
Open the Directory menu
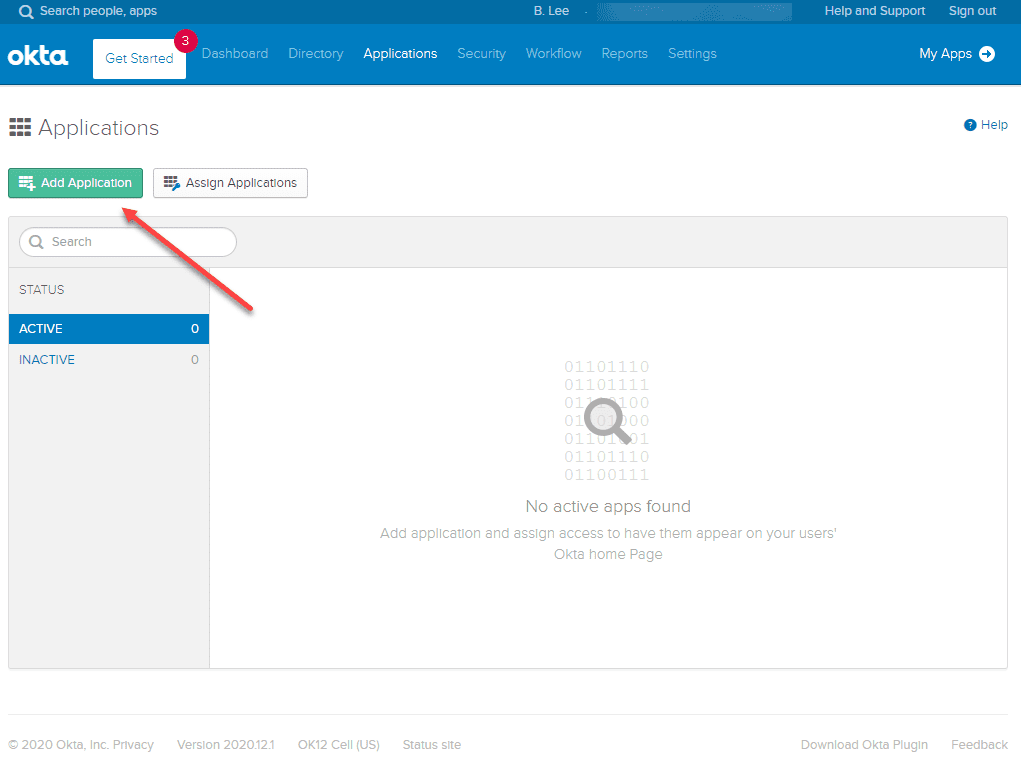[x=316, y=54]
